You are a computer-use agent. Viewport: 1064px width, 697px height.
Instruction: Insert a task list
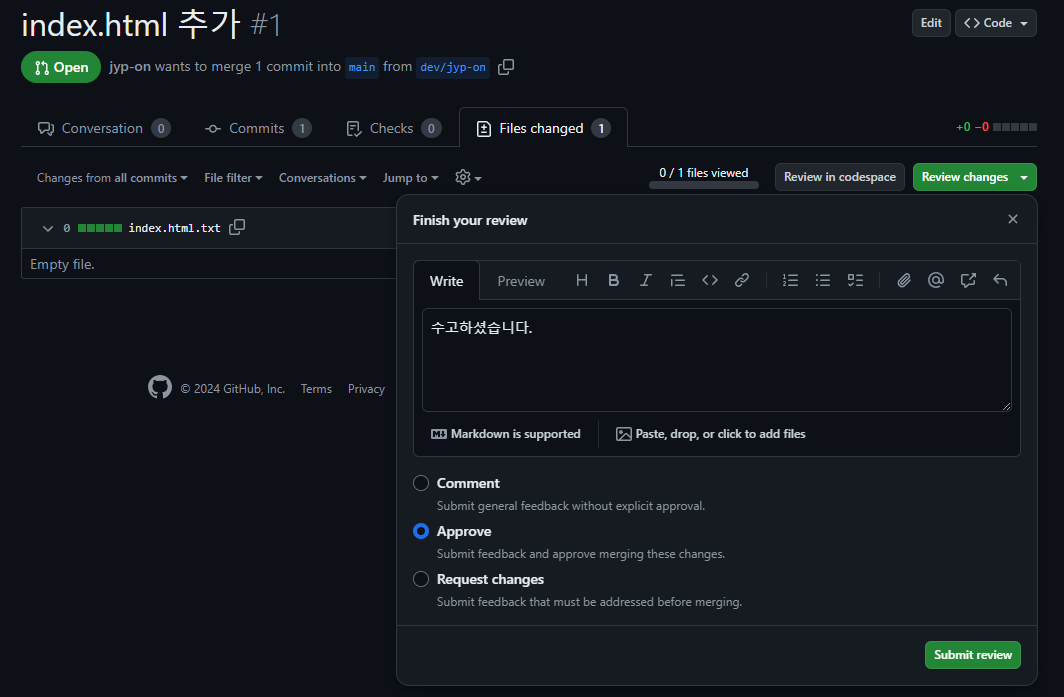point(855,280)
